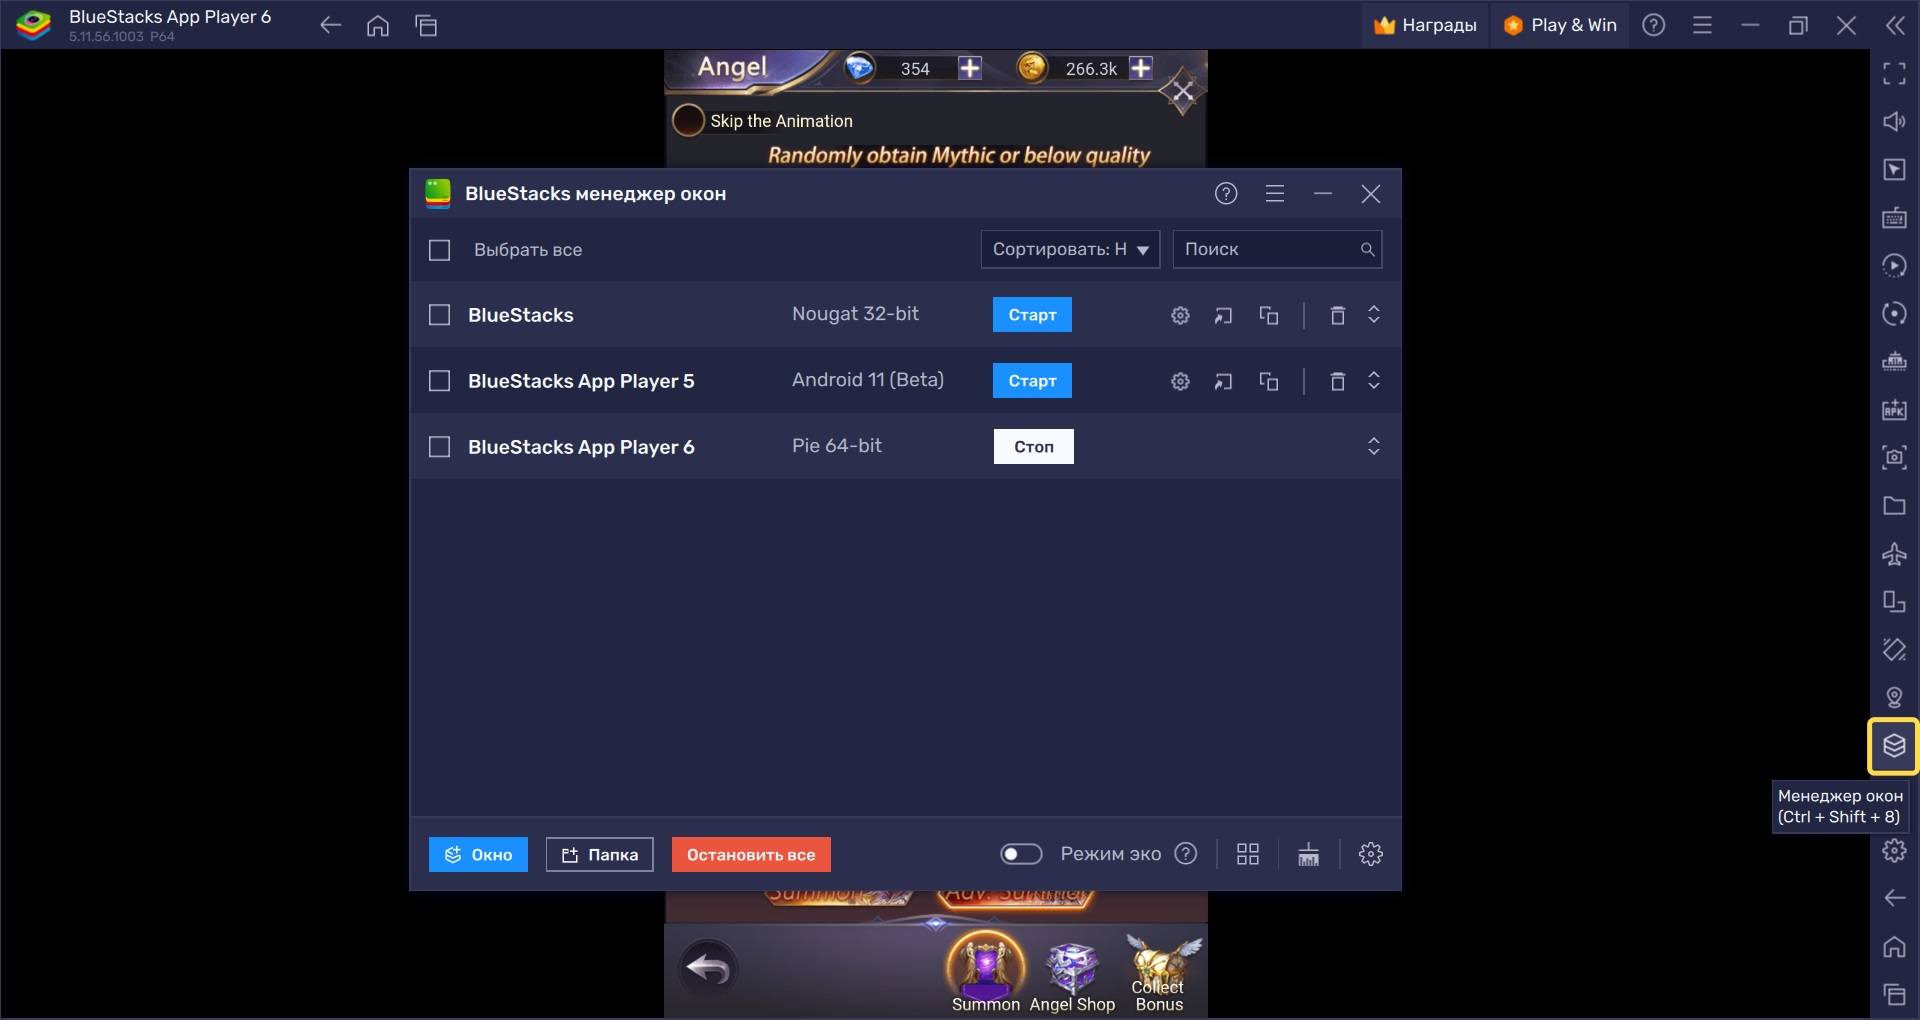The width and height of the screenshot is (1920, 1020).
Task: Click Collect Bonus in game
Action: coord(1160,974)
